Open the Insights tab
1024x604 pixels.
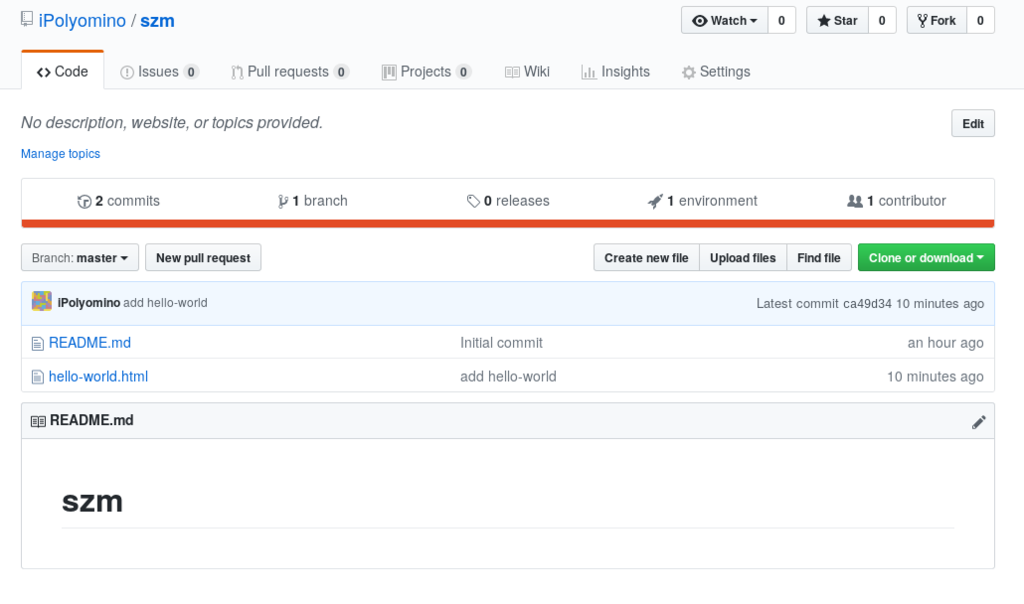tap(616, 71)
